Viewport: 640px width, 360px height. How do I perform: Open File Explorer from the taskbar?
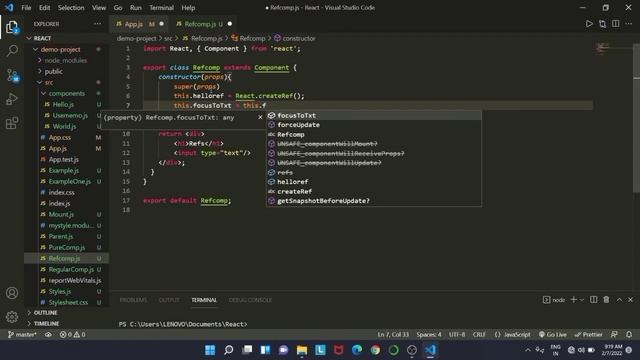(302, 350)
